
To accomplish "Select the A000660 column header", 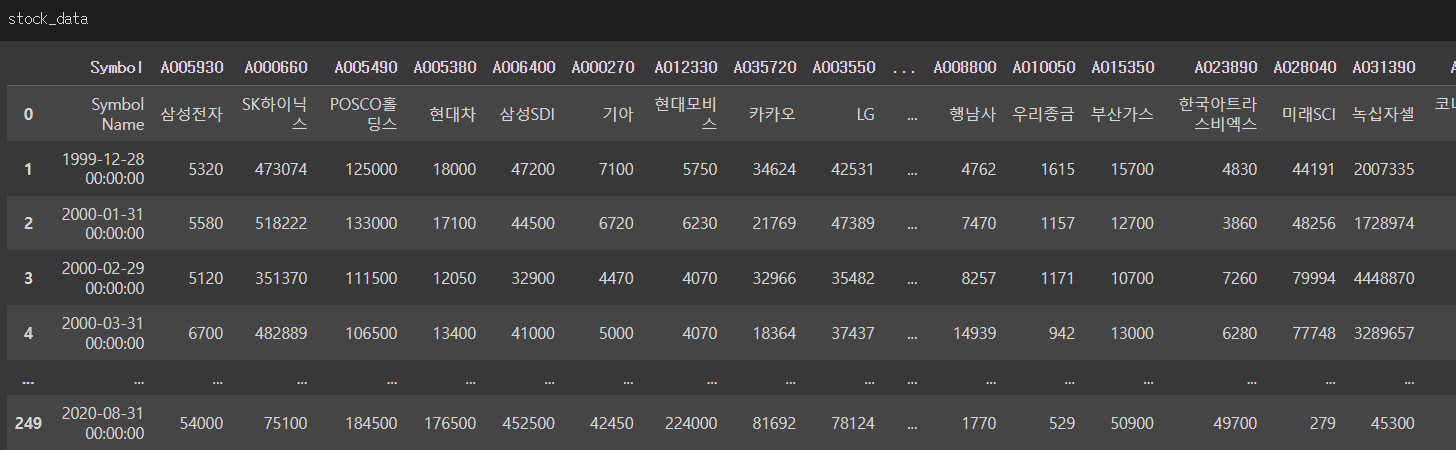I will pos(275,67).
